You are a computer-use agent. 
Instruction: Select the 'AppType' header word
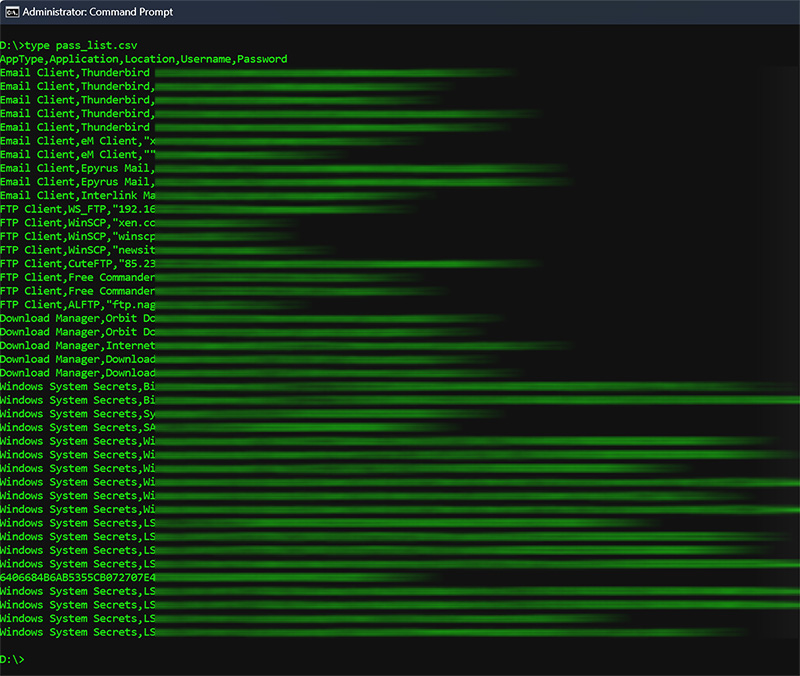pos(22,59)
